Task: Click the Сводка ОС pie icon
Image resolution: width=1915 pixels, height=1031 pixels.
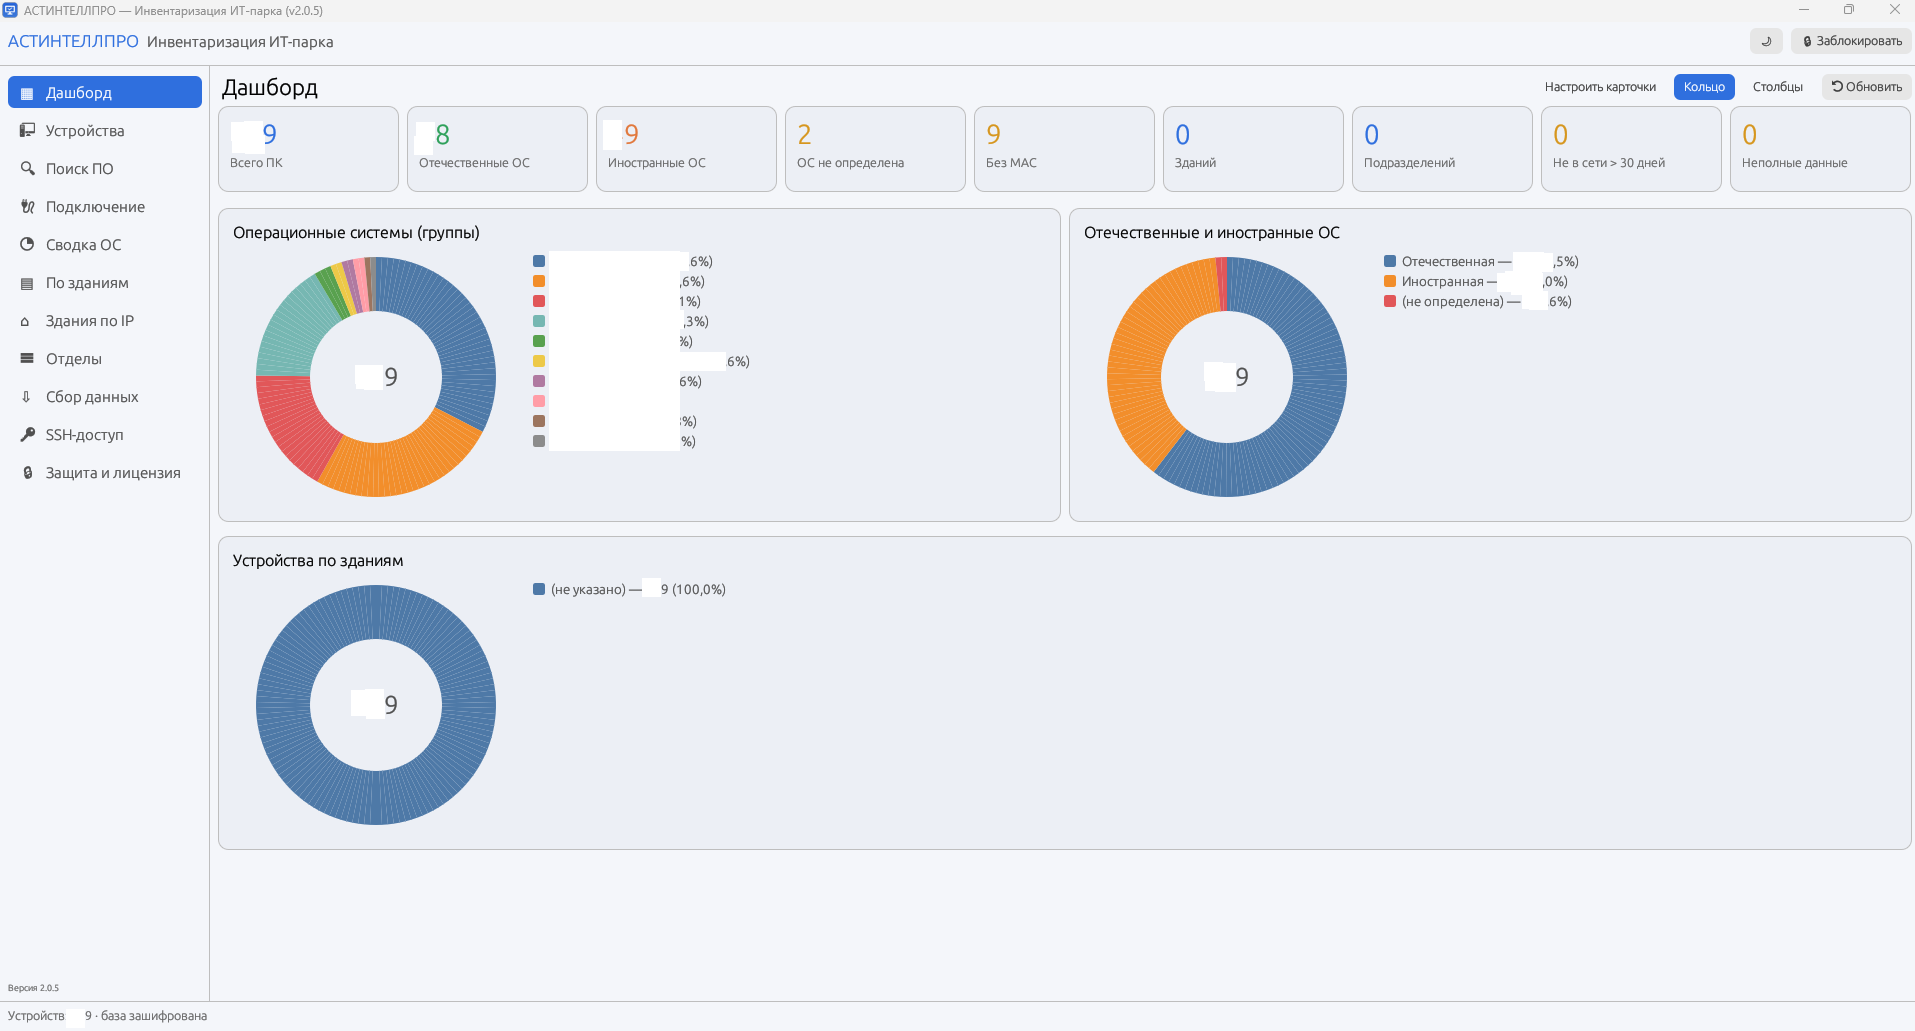Action: pos(27,245)
